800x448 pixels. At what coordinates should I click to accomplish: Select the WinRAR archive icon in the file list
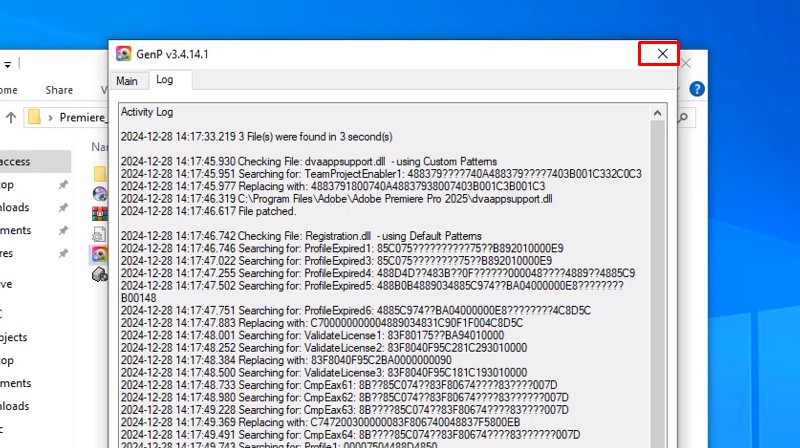[x=99, y=213]
